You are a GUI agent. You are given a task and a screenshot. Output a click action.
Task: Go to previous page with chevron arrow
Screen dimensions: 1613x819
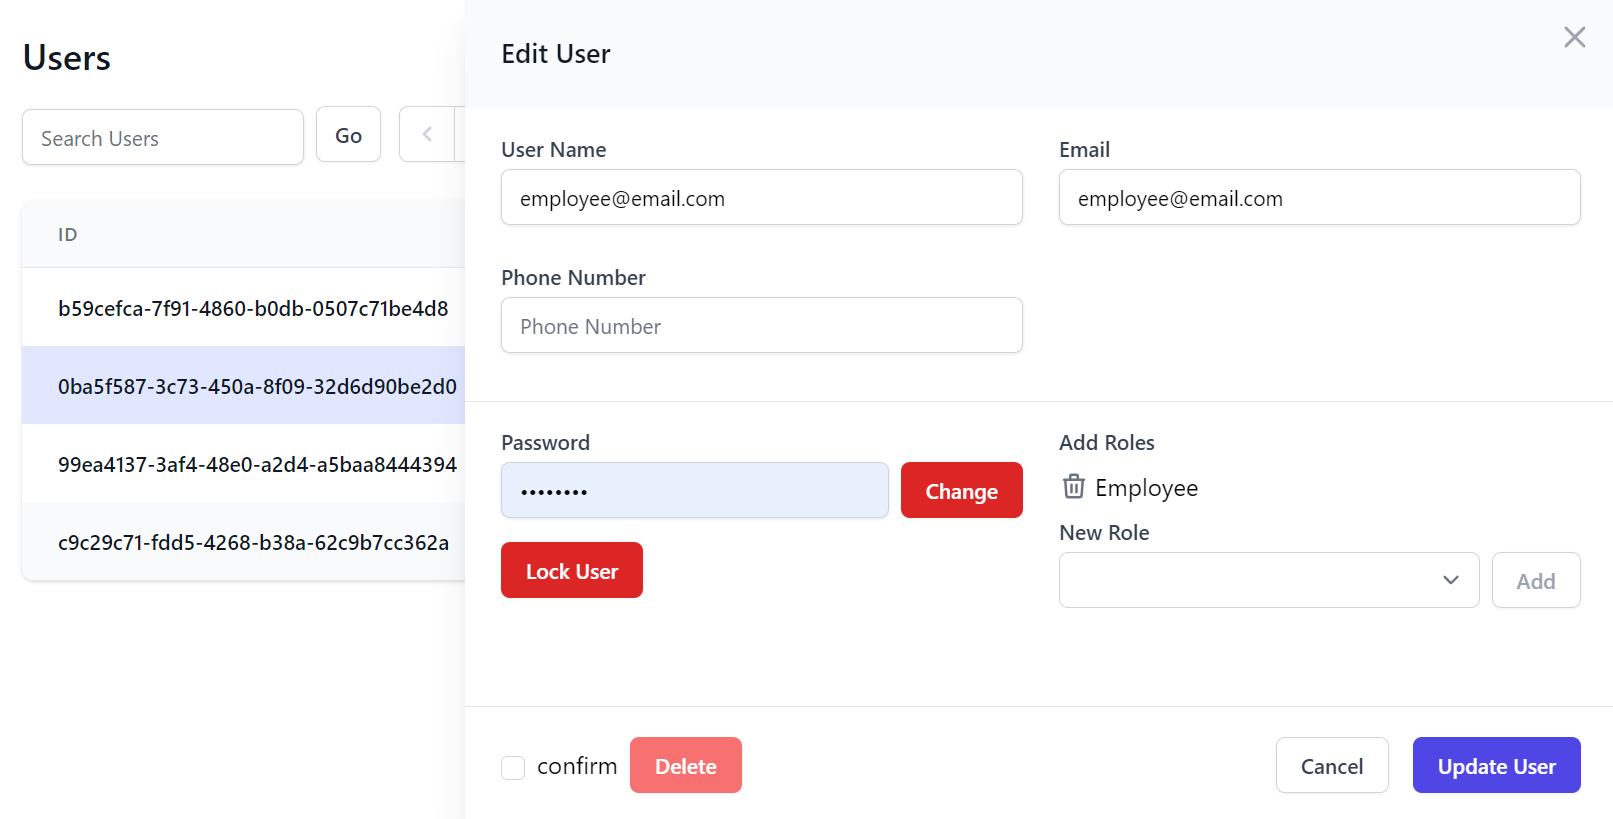click(x=427, y=134)
